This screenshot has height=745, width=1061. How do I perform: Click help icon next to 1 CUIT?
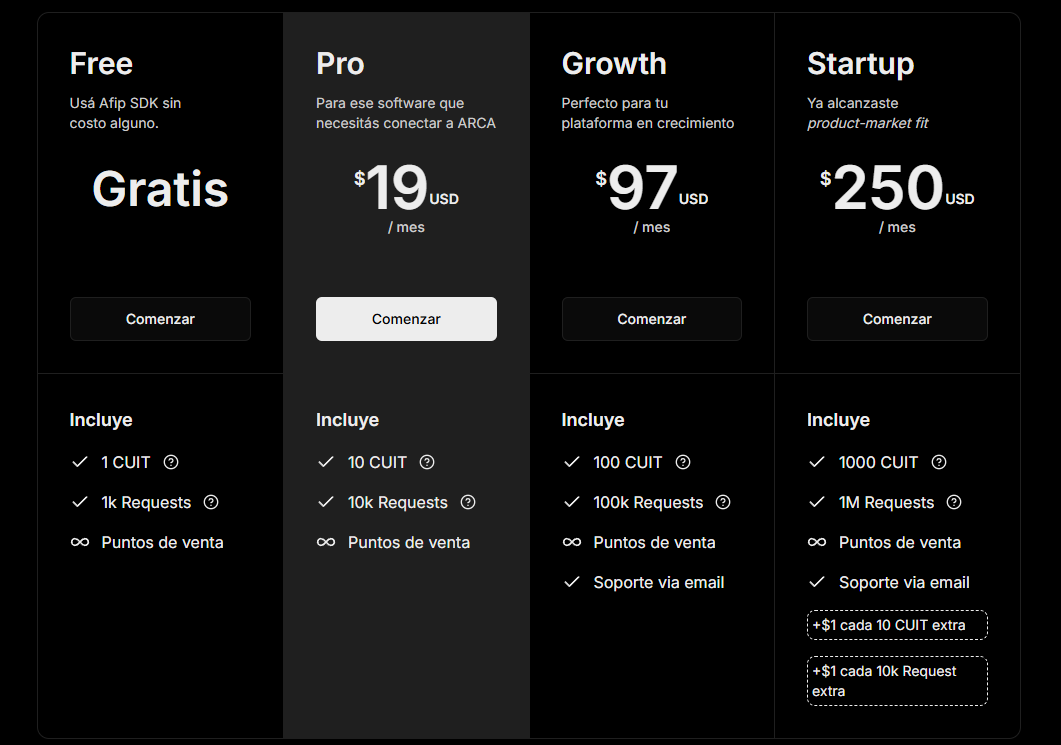click(x=171, y=462)
